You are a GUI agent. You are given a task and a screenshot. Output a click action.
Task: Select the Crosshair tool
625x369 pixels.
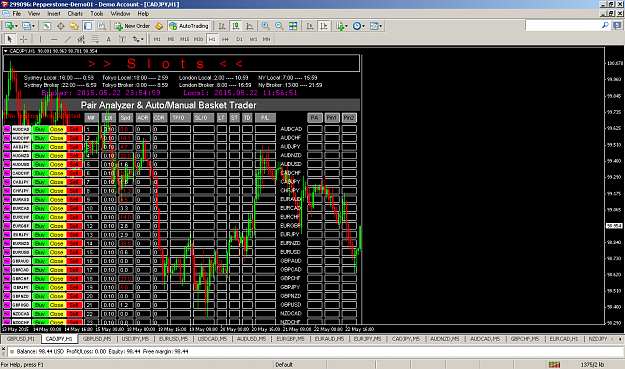tap(24, 39)
